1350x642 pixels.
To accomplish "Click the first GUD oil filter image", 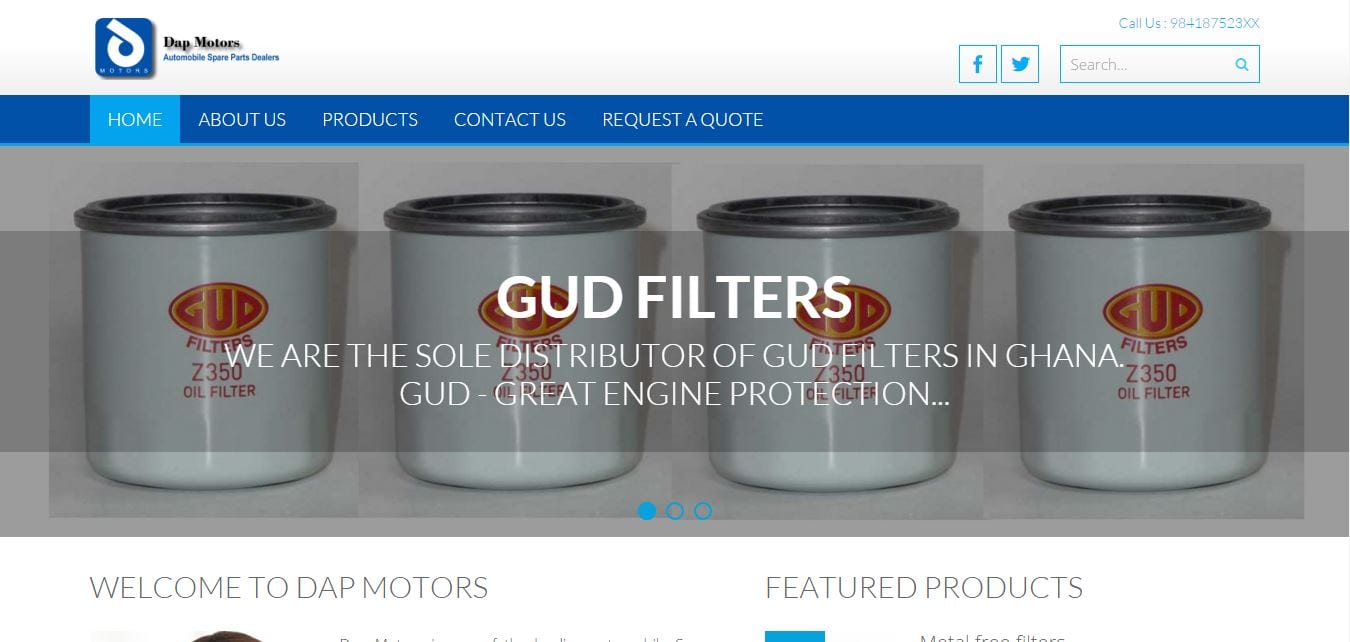I will [x=204, y=340].
